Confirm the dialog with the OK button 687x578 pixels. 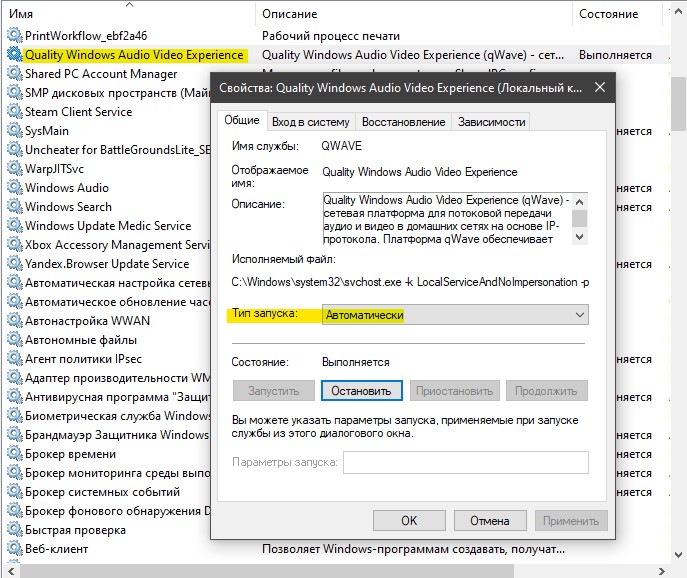(409, 521)
